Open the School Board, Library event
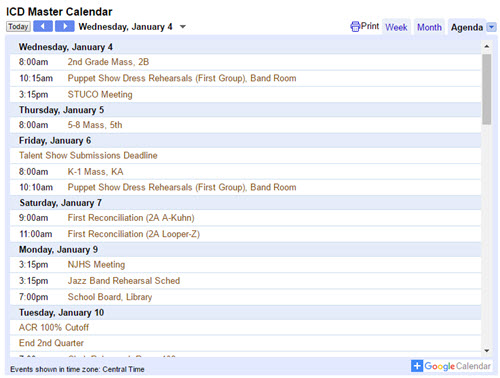 point(110,297)
